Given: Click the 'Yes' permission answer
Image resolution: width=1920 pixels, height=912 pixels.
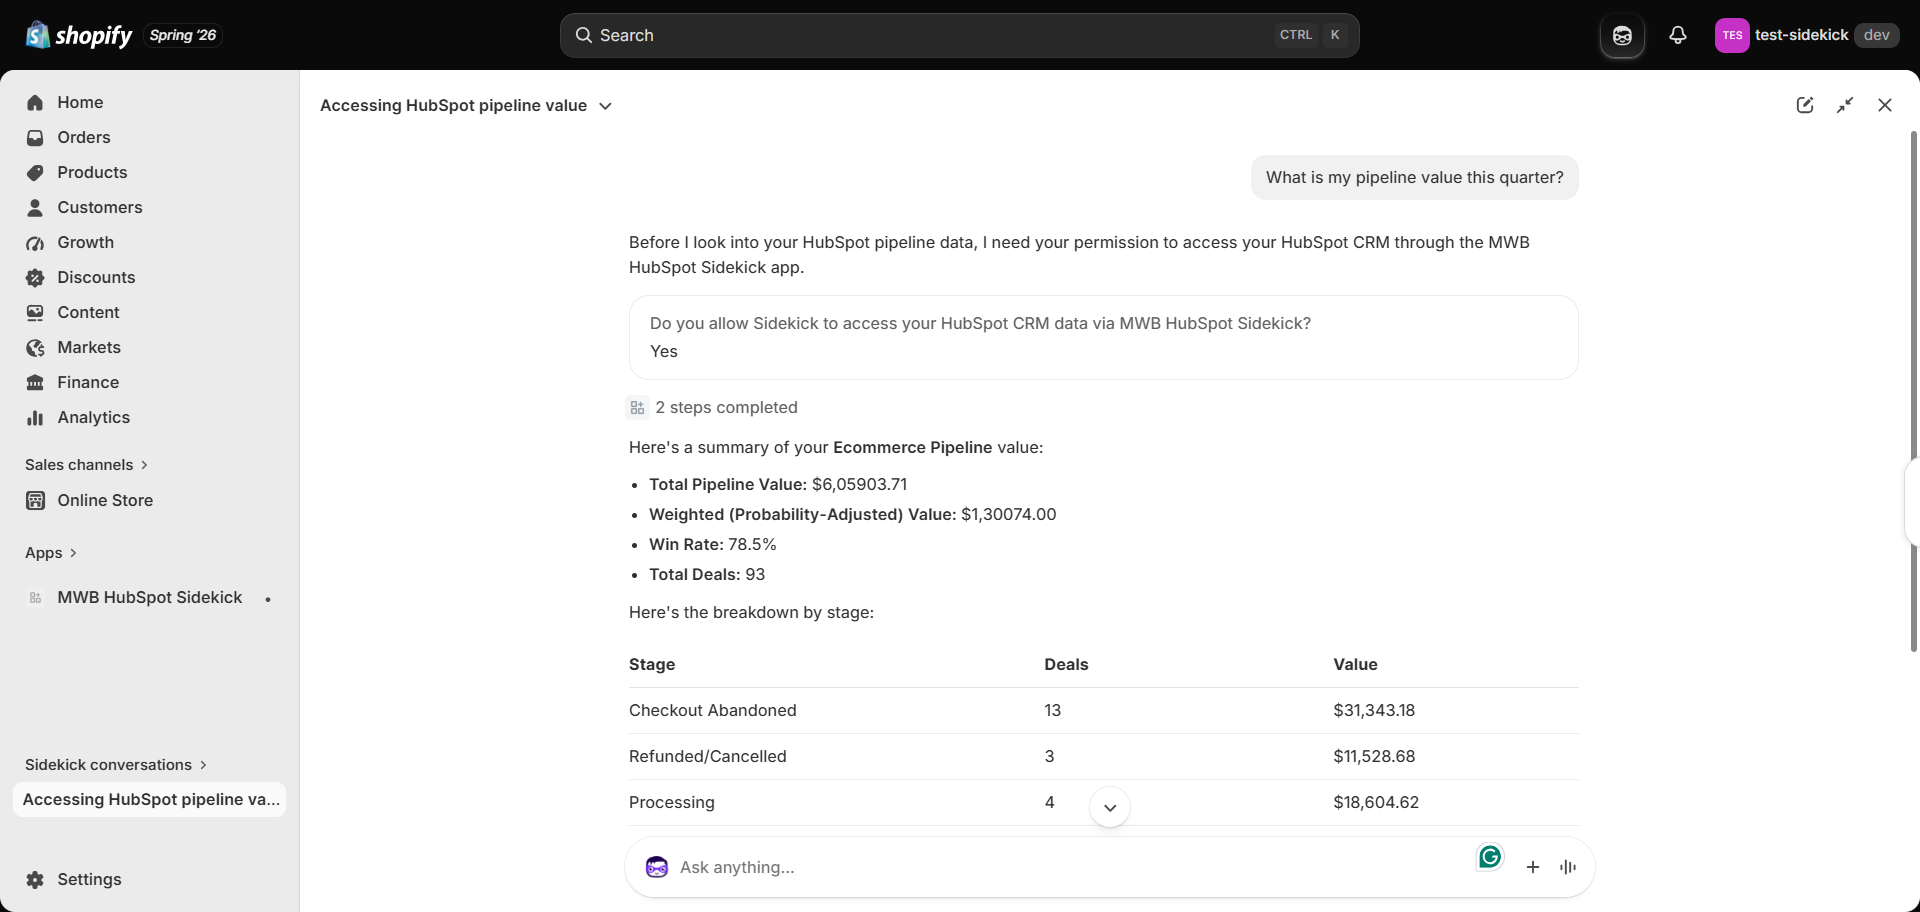Looking at the screenshot, I should (x=664, y=351).
